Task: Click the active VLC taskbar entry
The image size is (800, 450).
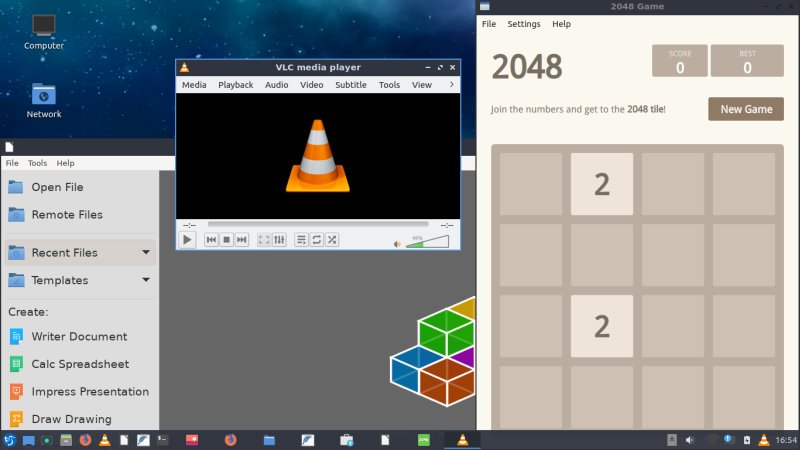Action: pos(462,440)
